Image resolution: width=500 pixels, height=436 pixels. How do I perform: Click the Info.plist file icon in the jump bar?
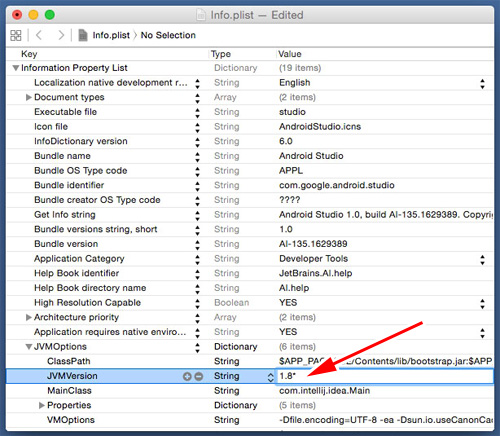tap(83, 35)
